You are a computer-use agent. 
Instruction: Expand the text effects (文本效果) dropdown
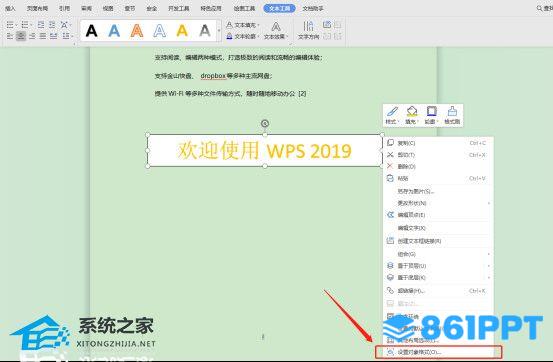pos(276,30)
